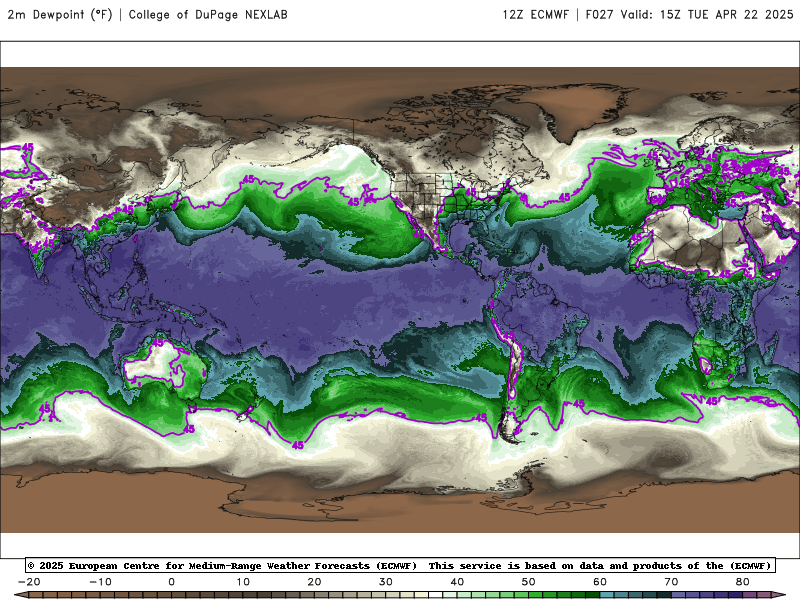Click the 'Valid: 15Z TUE APR 22 2025' text
Screen dimensions: 800x600
pyautogui.click(x=707, y=15)
